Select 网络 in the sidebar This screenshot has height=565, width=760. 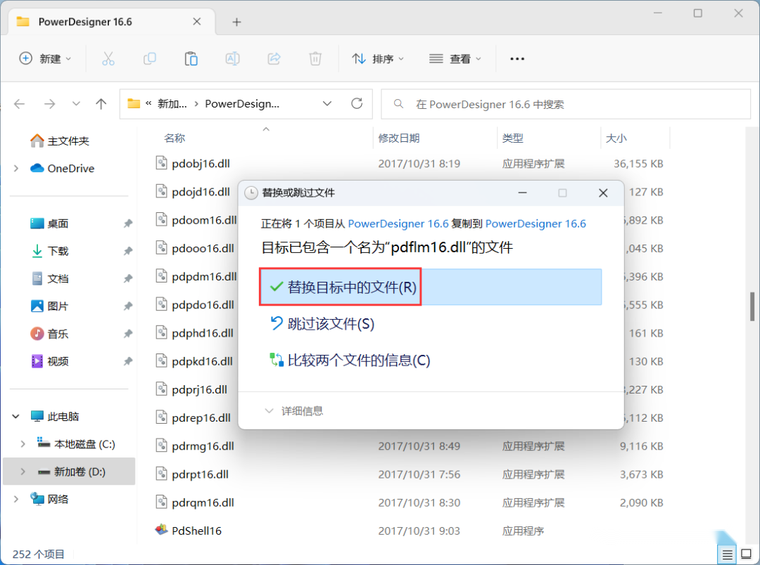tap(49, 499)
